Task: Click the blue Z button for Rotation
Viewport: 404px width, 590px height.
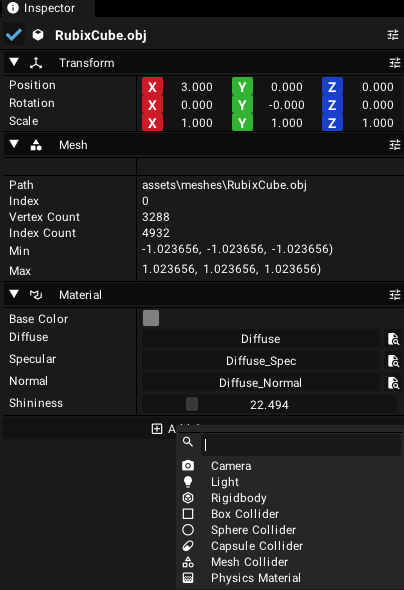Action: [332, 105]
